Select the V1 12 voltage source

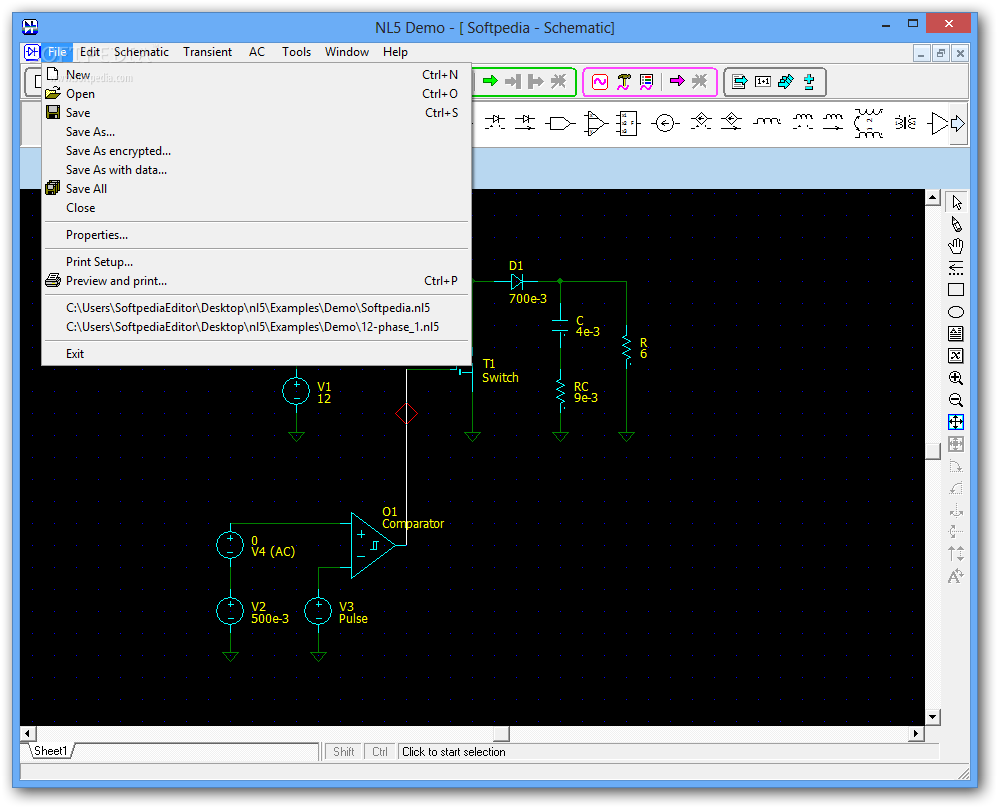coord(297,390)
